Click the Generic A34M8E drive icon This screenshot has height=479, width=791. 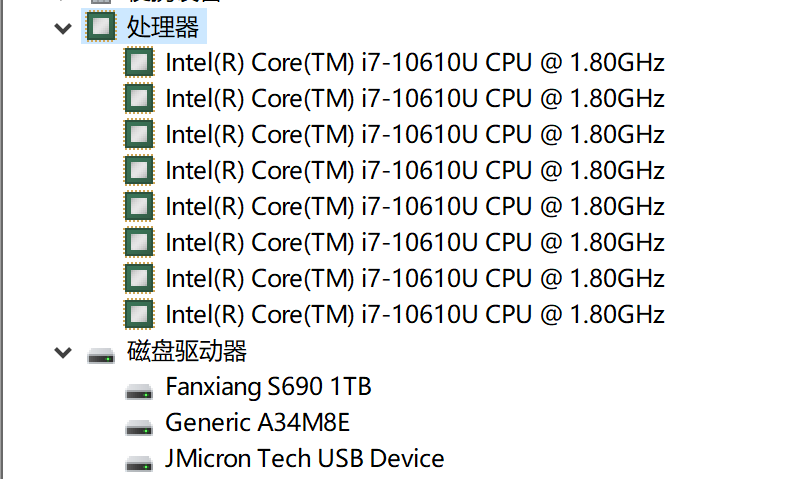139,425
